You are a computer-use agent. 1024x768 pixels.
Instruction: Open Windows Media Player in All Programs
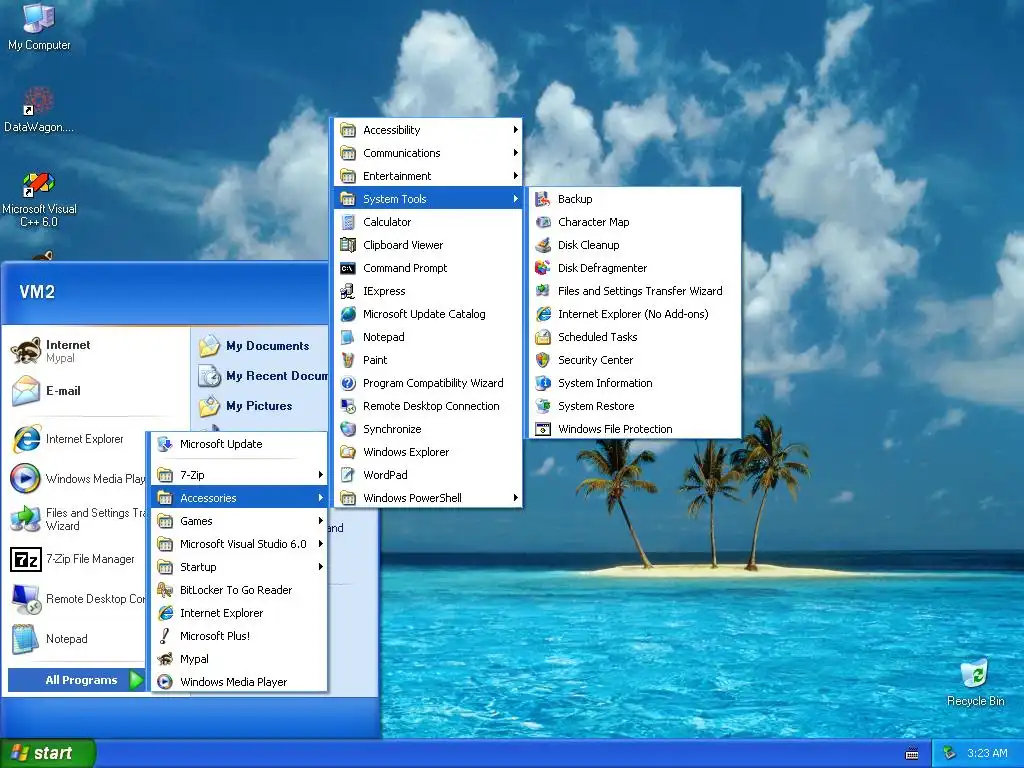point(239,682)
